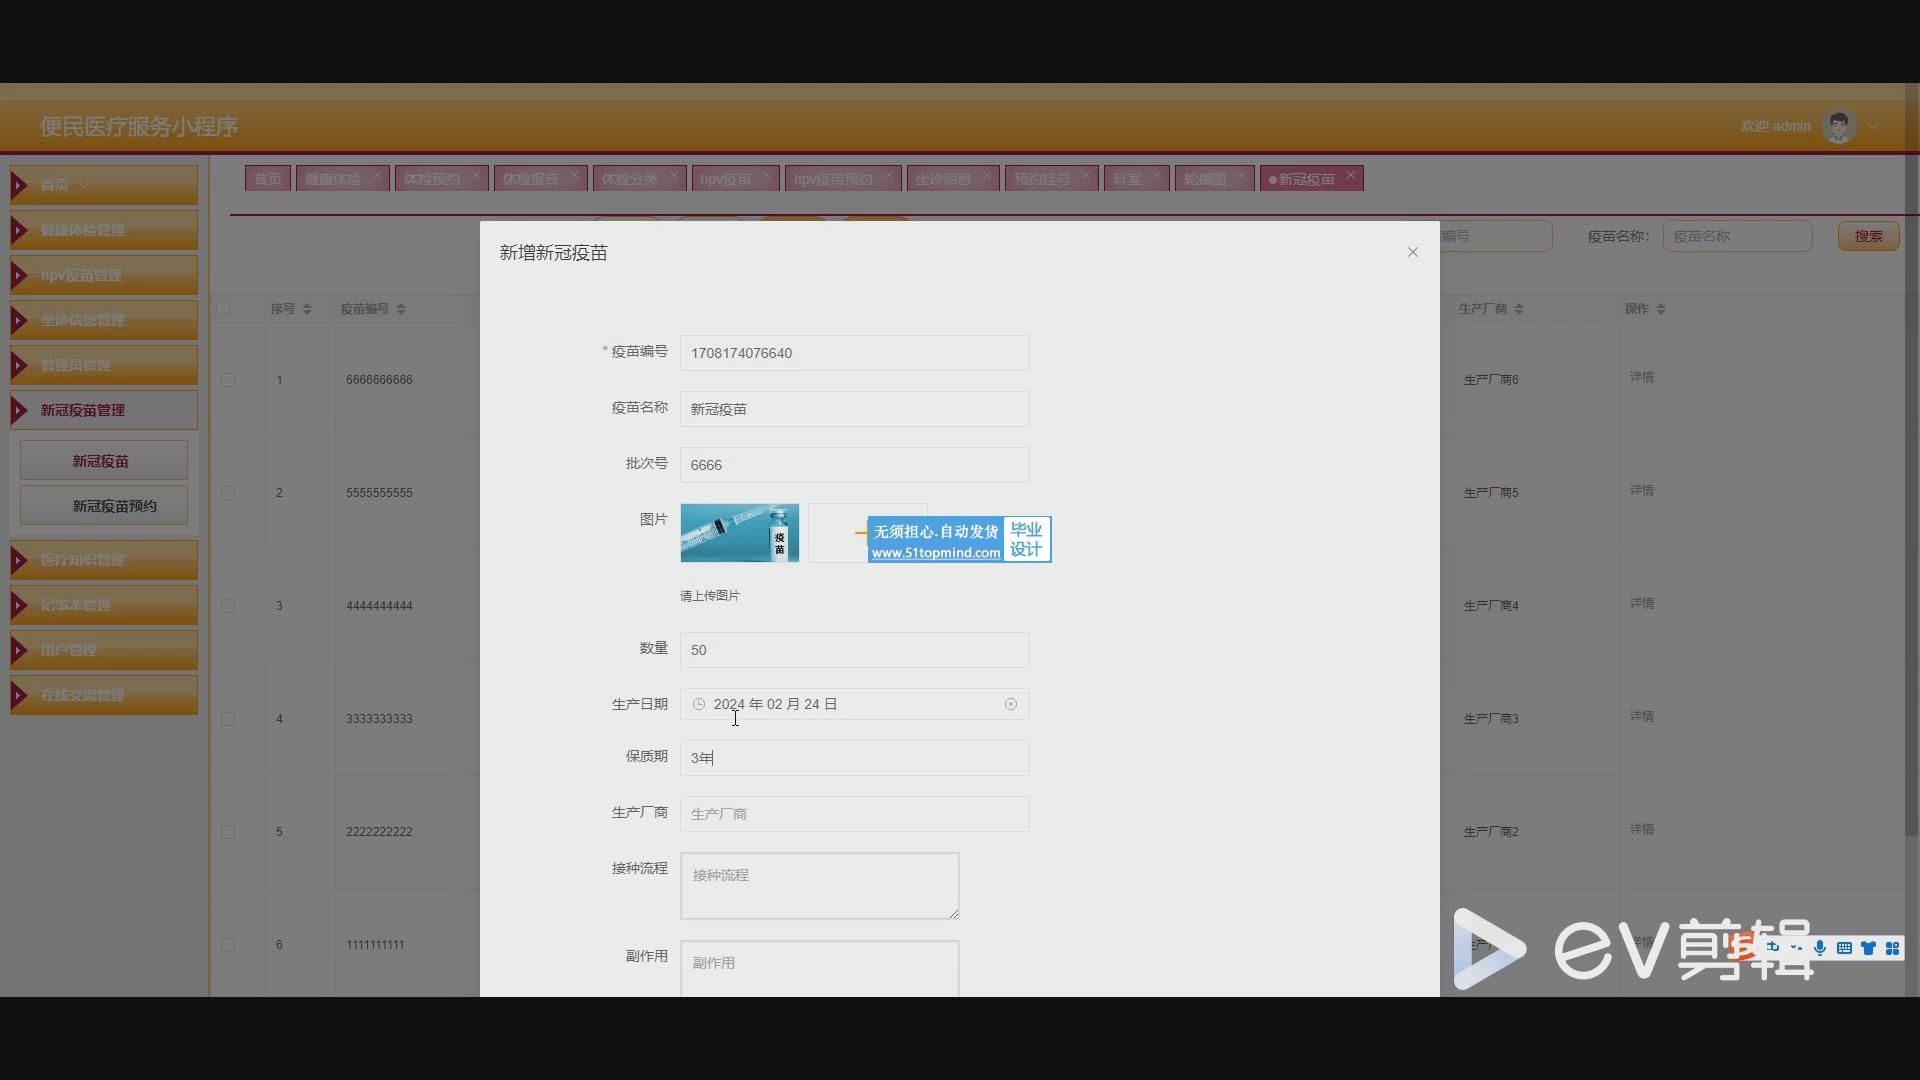This screenshot has width=1920, height=1080.
Task: Expand 健康体检管理 sidebar menu
Action: pos(104,230)
